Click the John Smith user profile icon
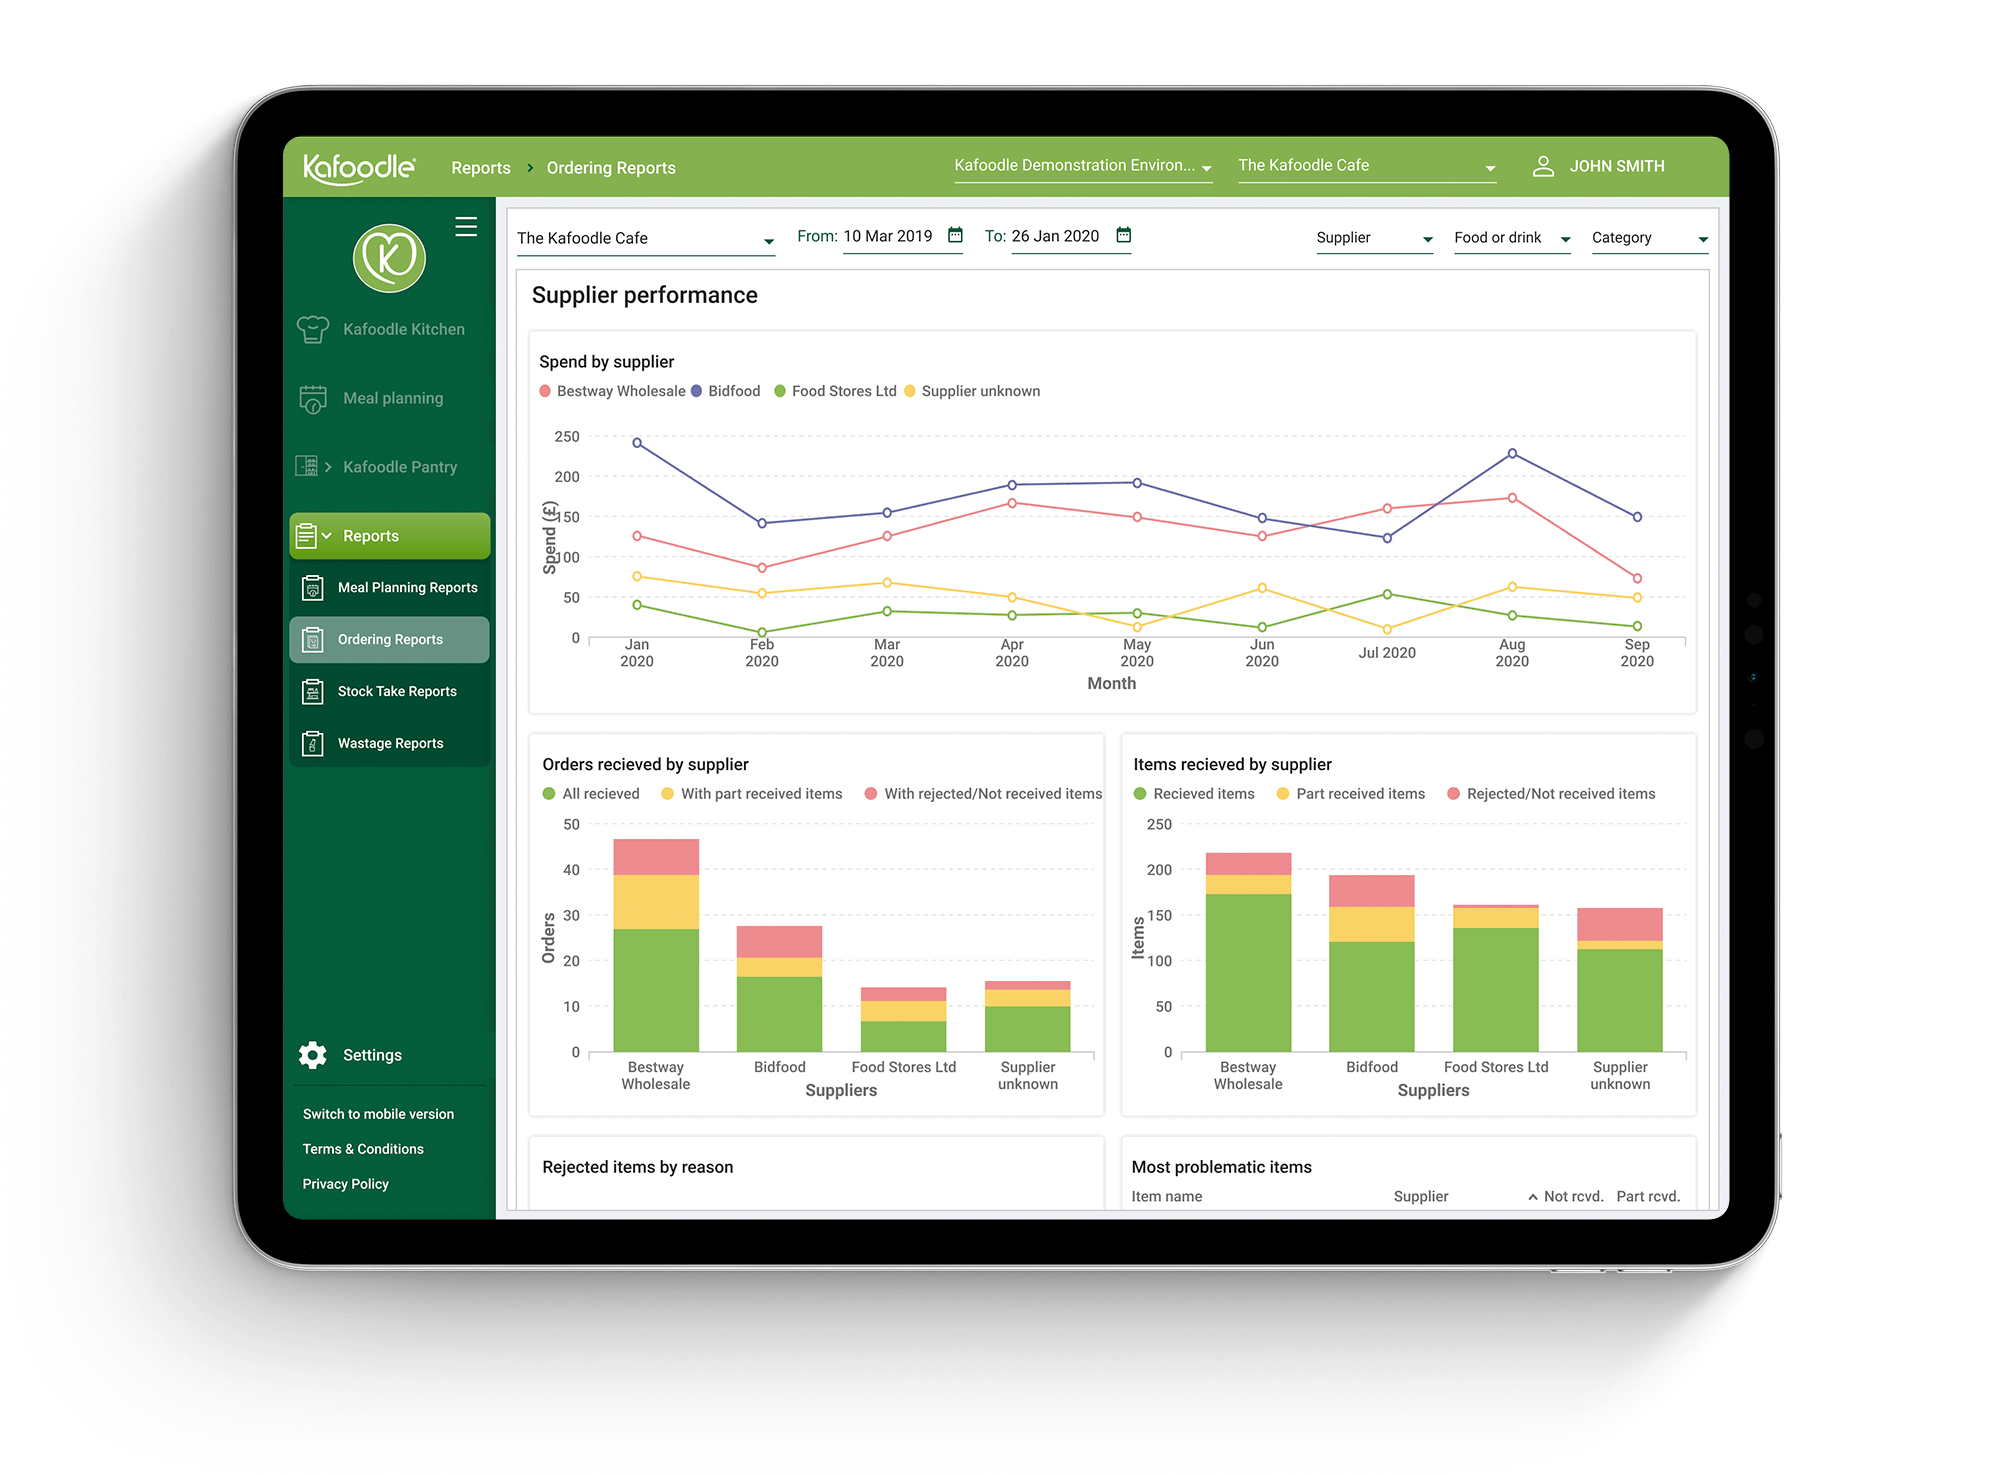2000x1475 pixels. click(x=1543, y=166)
